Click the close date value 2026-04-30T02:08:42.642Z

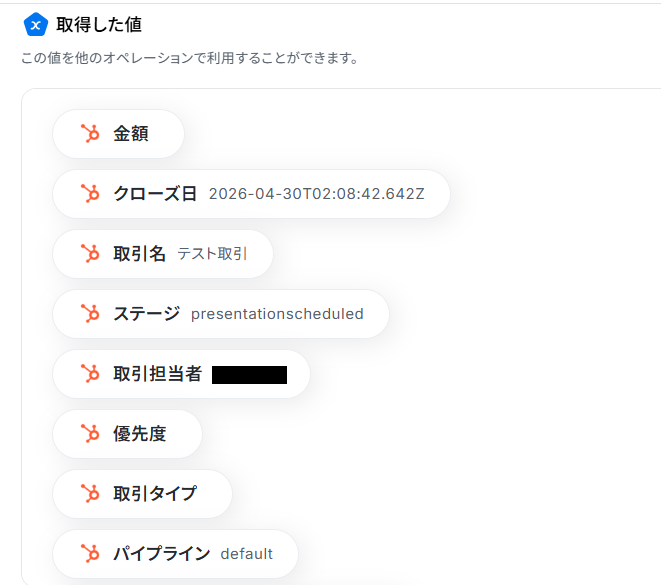point(317,194)
